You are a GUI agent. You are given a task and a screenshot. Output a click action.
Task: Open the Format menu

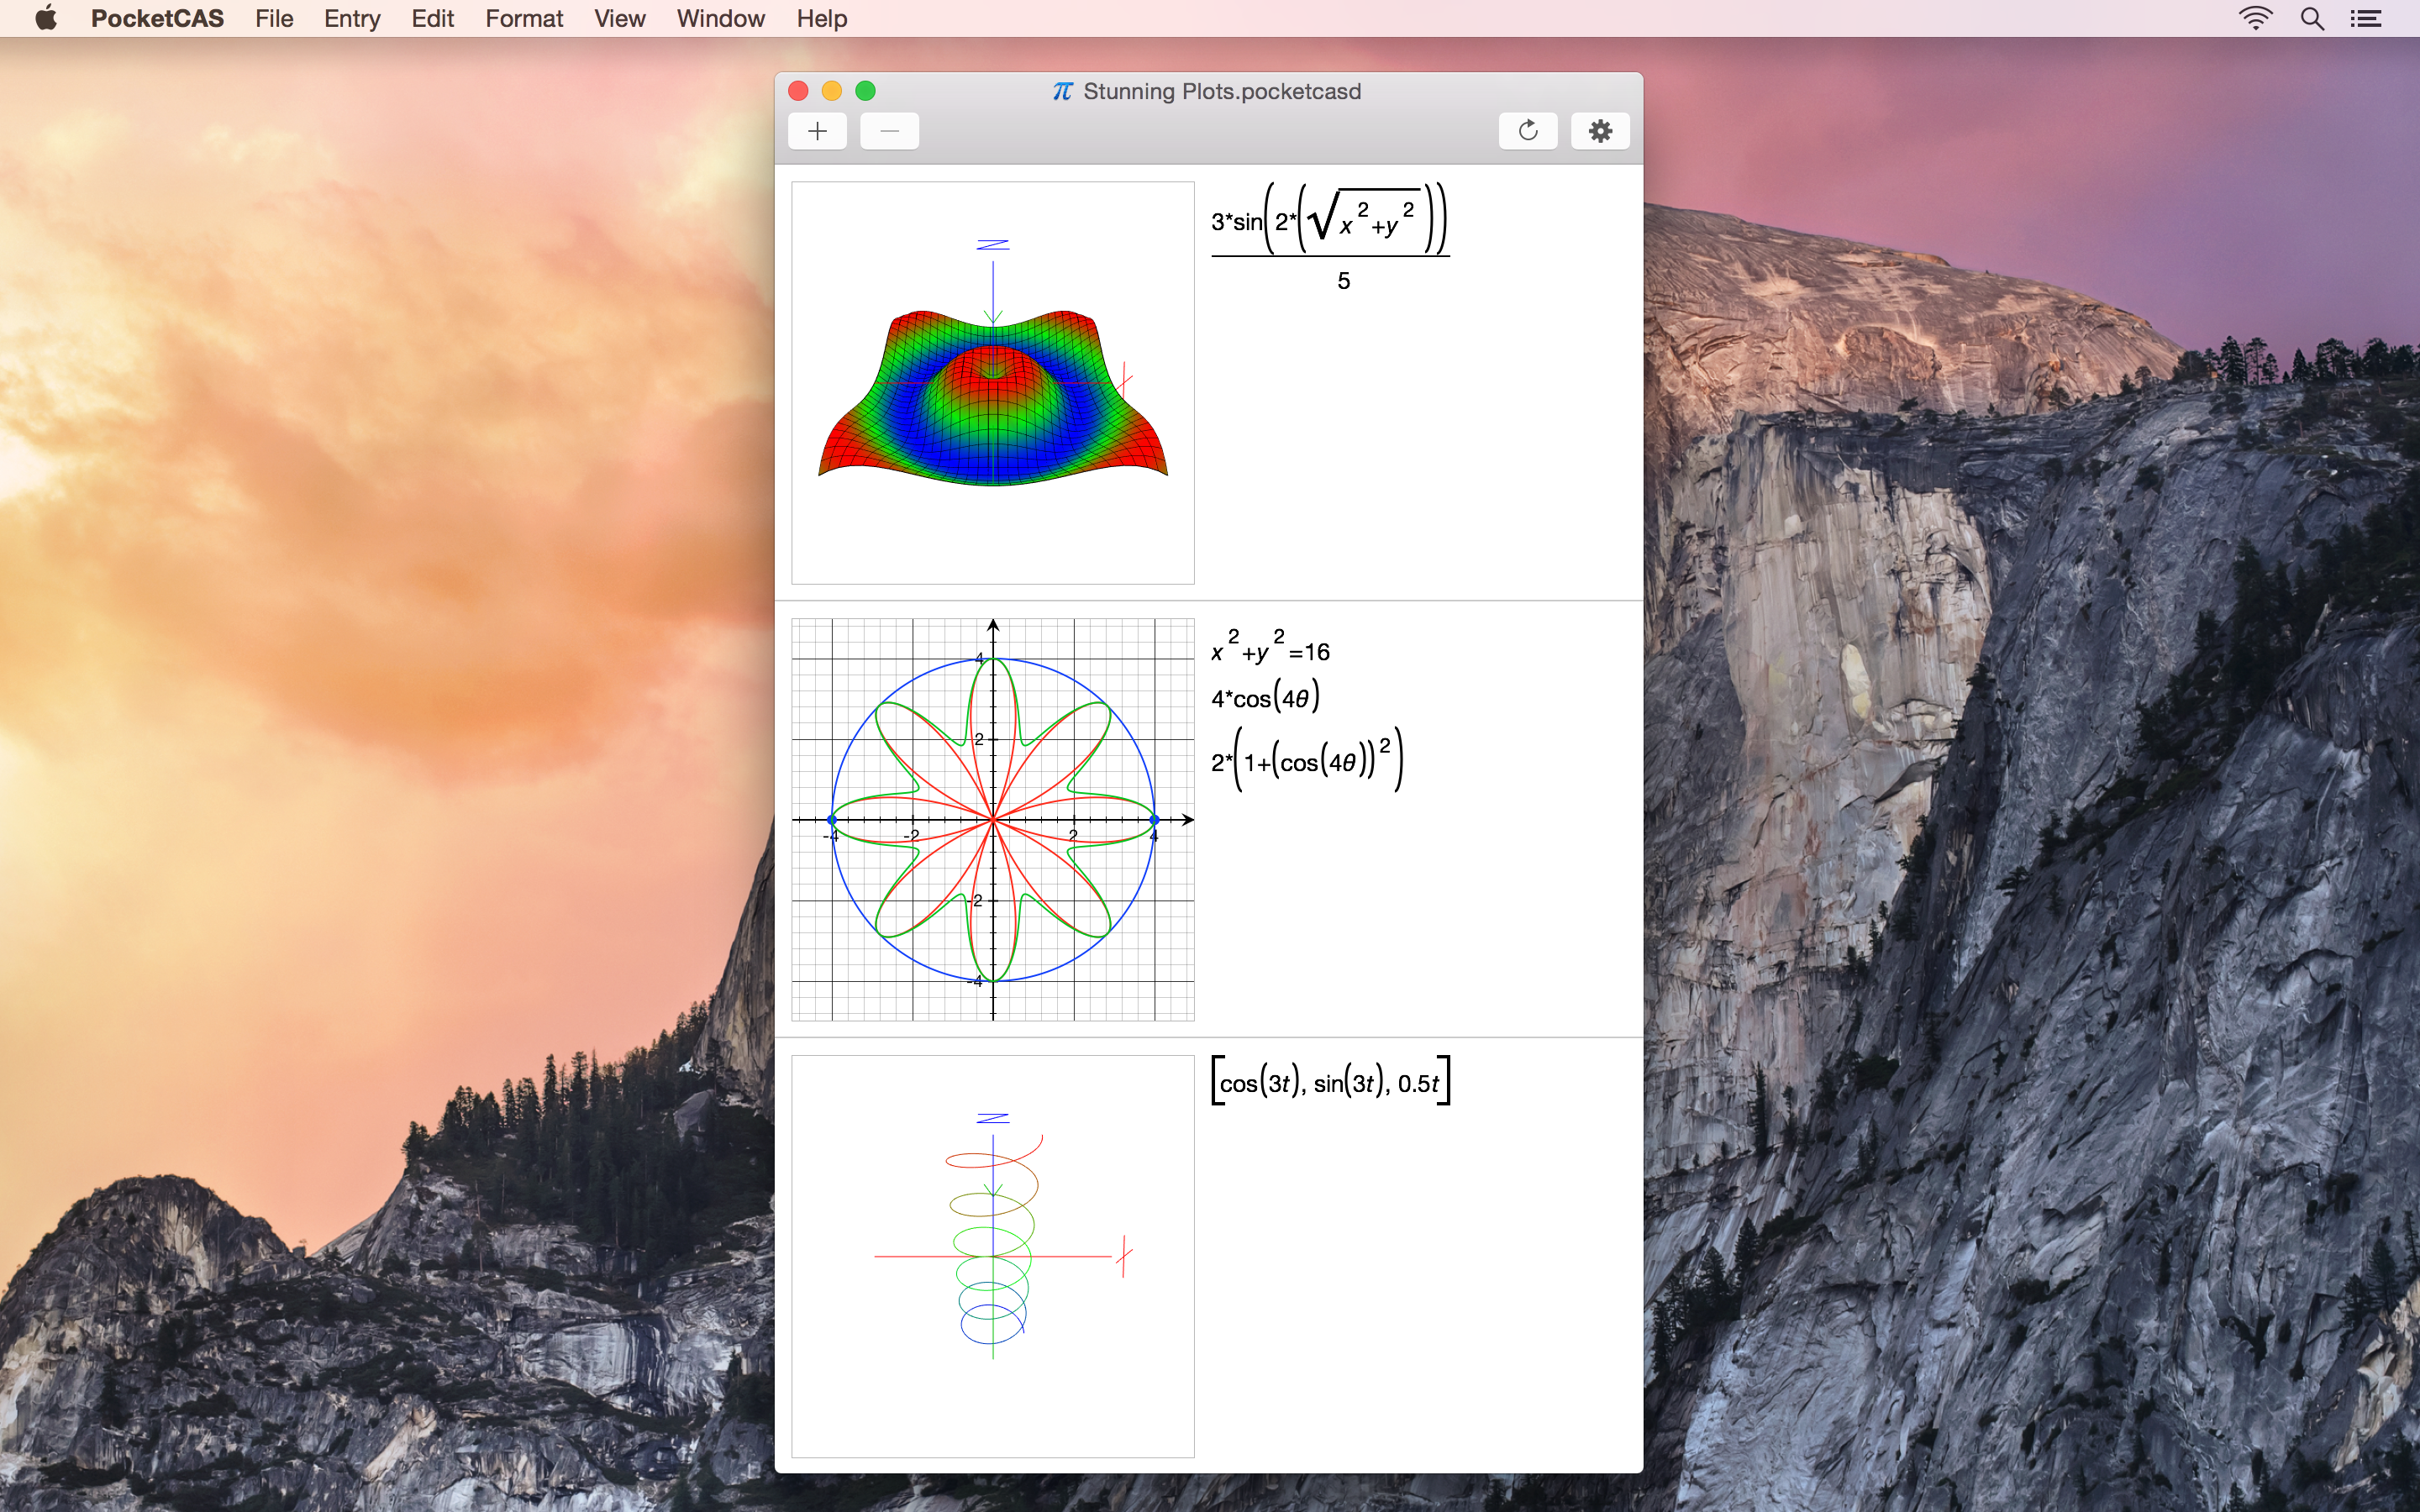[524, 18]
